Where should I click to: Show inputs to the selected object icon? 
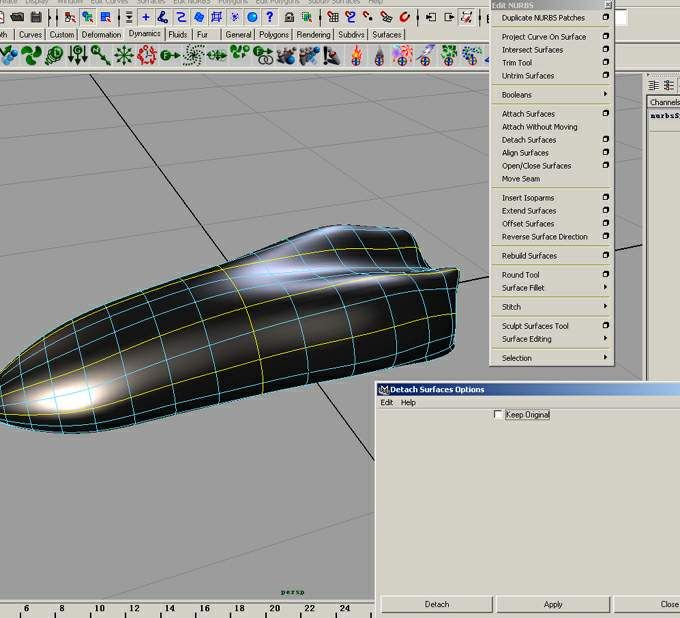tap(431, 17)
